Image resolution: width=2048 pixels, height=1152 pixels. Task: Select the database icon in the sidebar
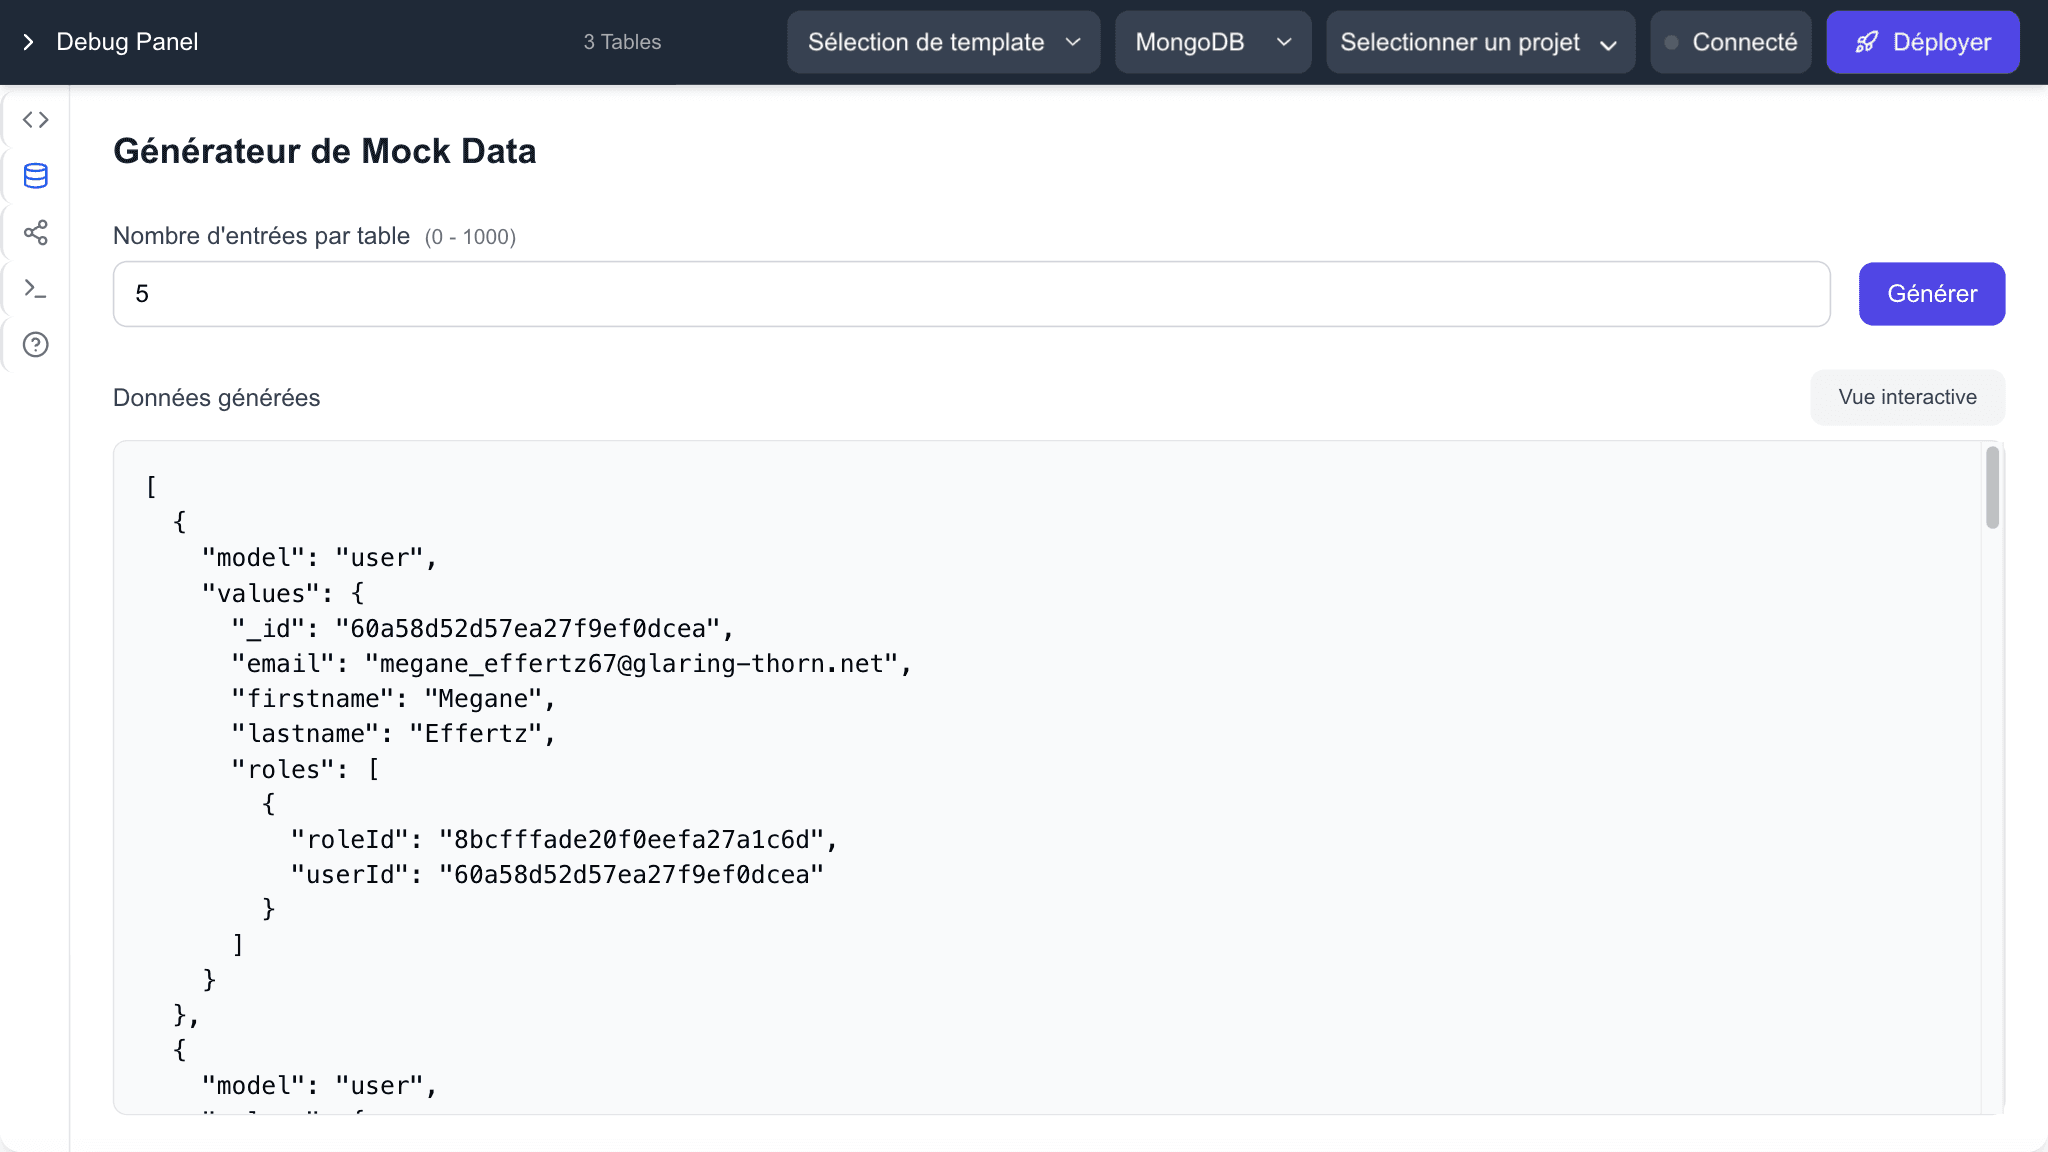36,176
